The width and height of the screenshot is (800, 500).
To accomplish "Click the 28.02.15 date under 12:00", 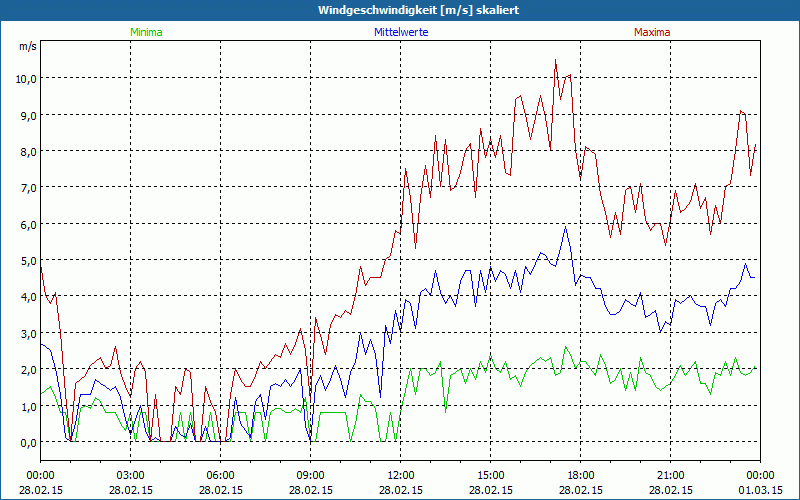I will click(x=401, y=490).
